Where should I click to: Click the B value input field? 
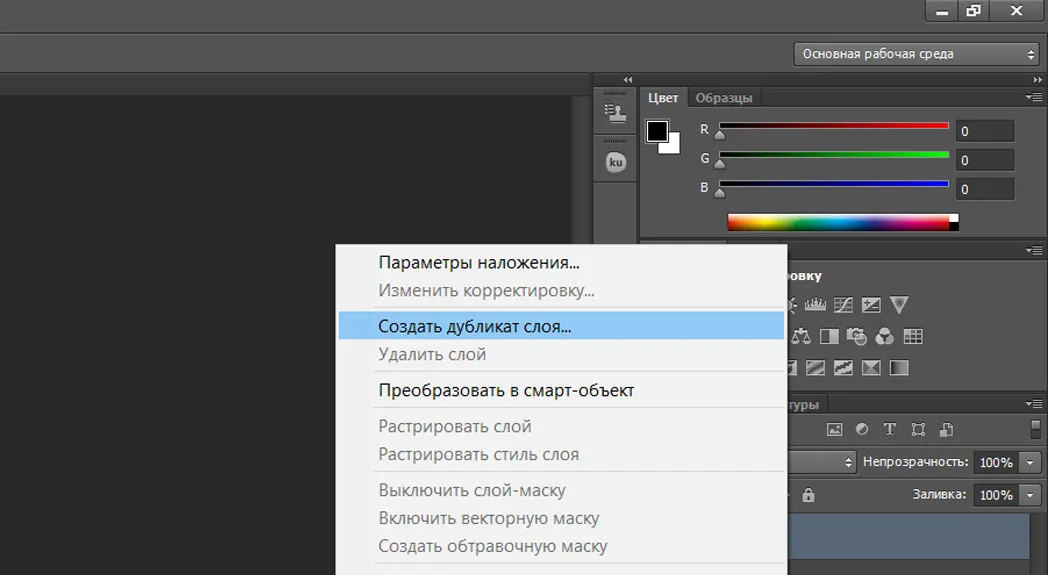tap(985, 190)
